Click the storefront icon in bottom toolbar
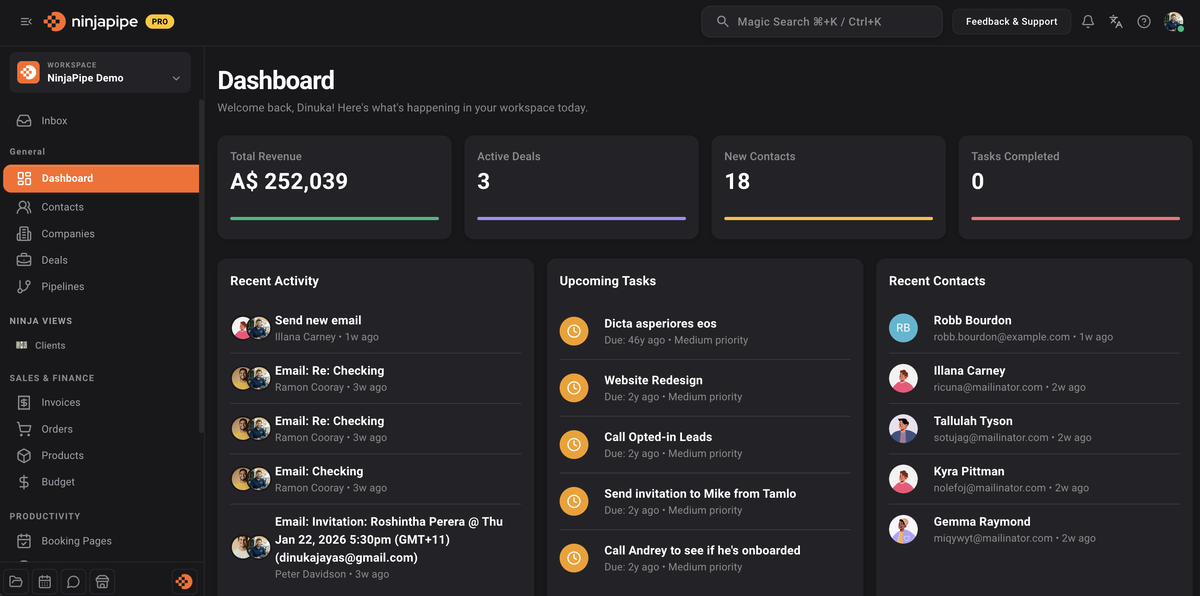Image resolution: width=1200 pixels, height=596 pixels. point(102,581)
